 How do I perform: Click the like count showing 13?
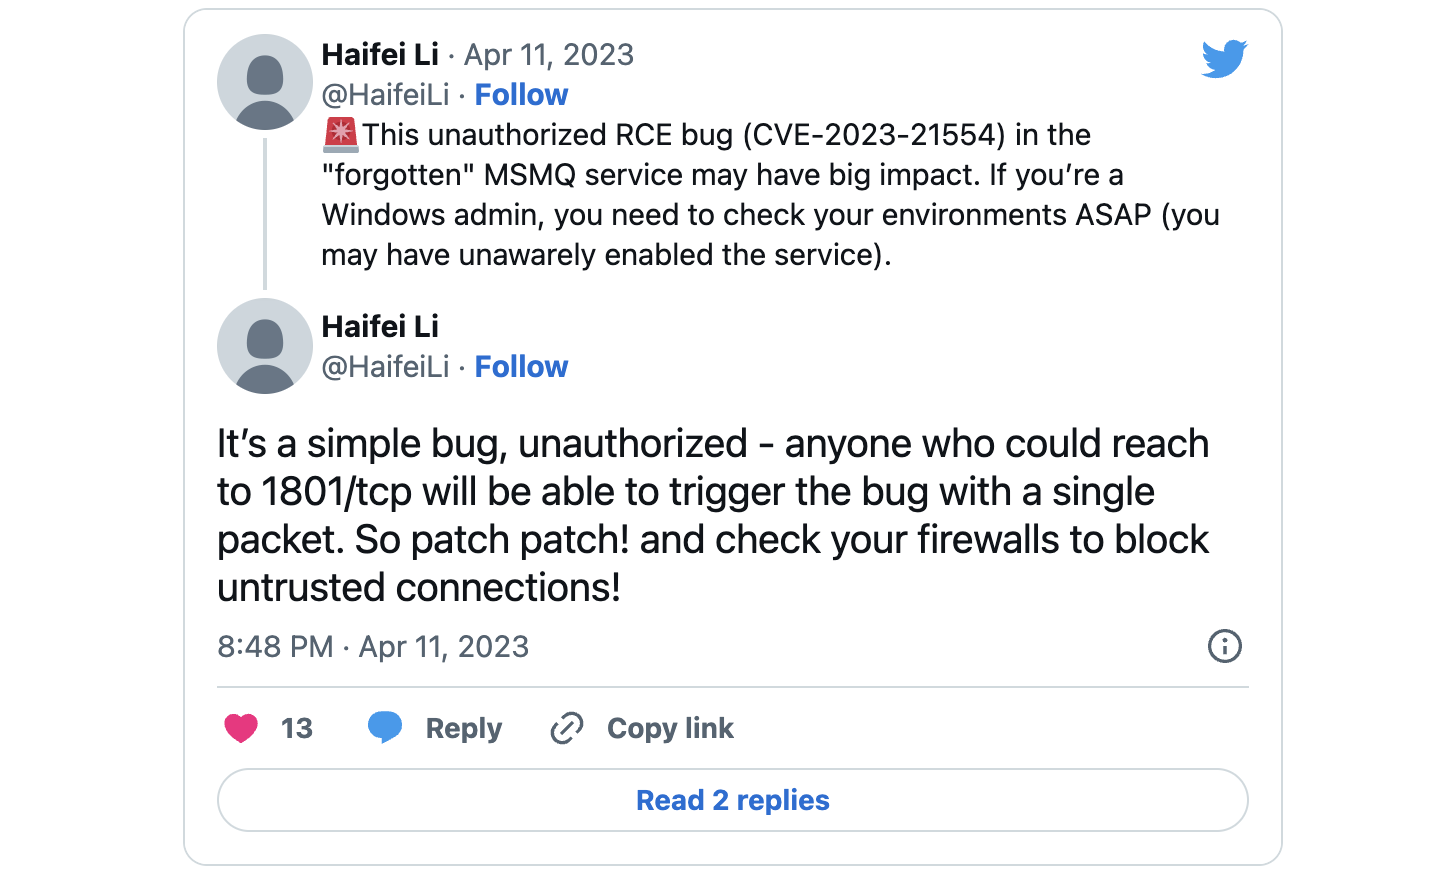pos(299,728)
